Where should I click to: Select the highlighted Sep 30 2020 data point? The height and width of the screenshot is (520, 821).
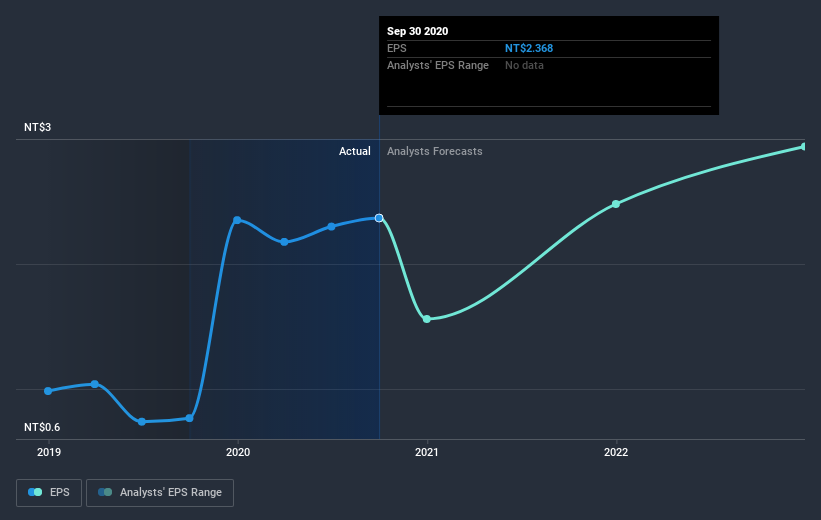coord(379,218)
